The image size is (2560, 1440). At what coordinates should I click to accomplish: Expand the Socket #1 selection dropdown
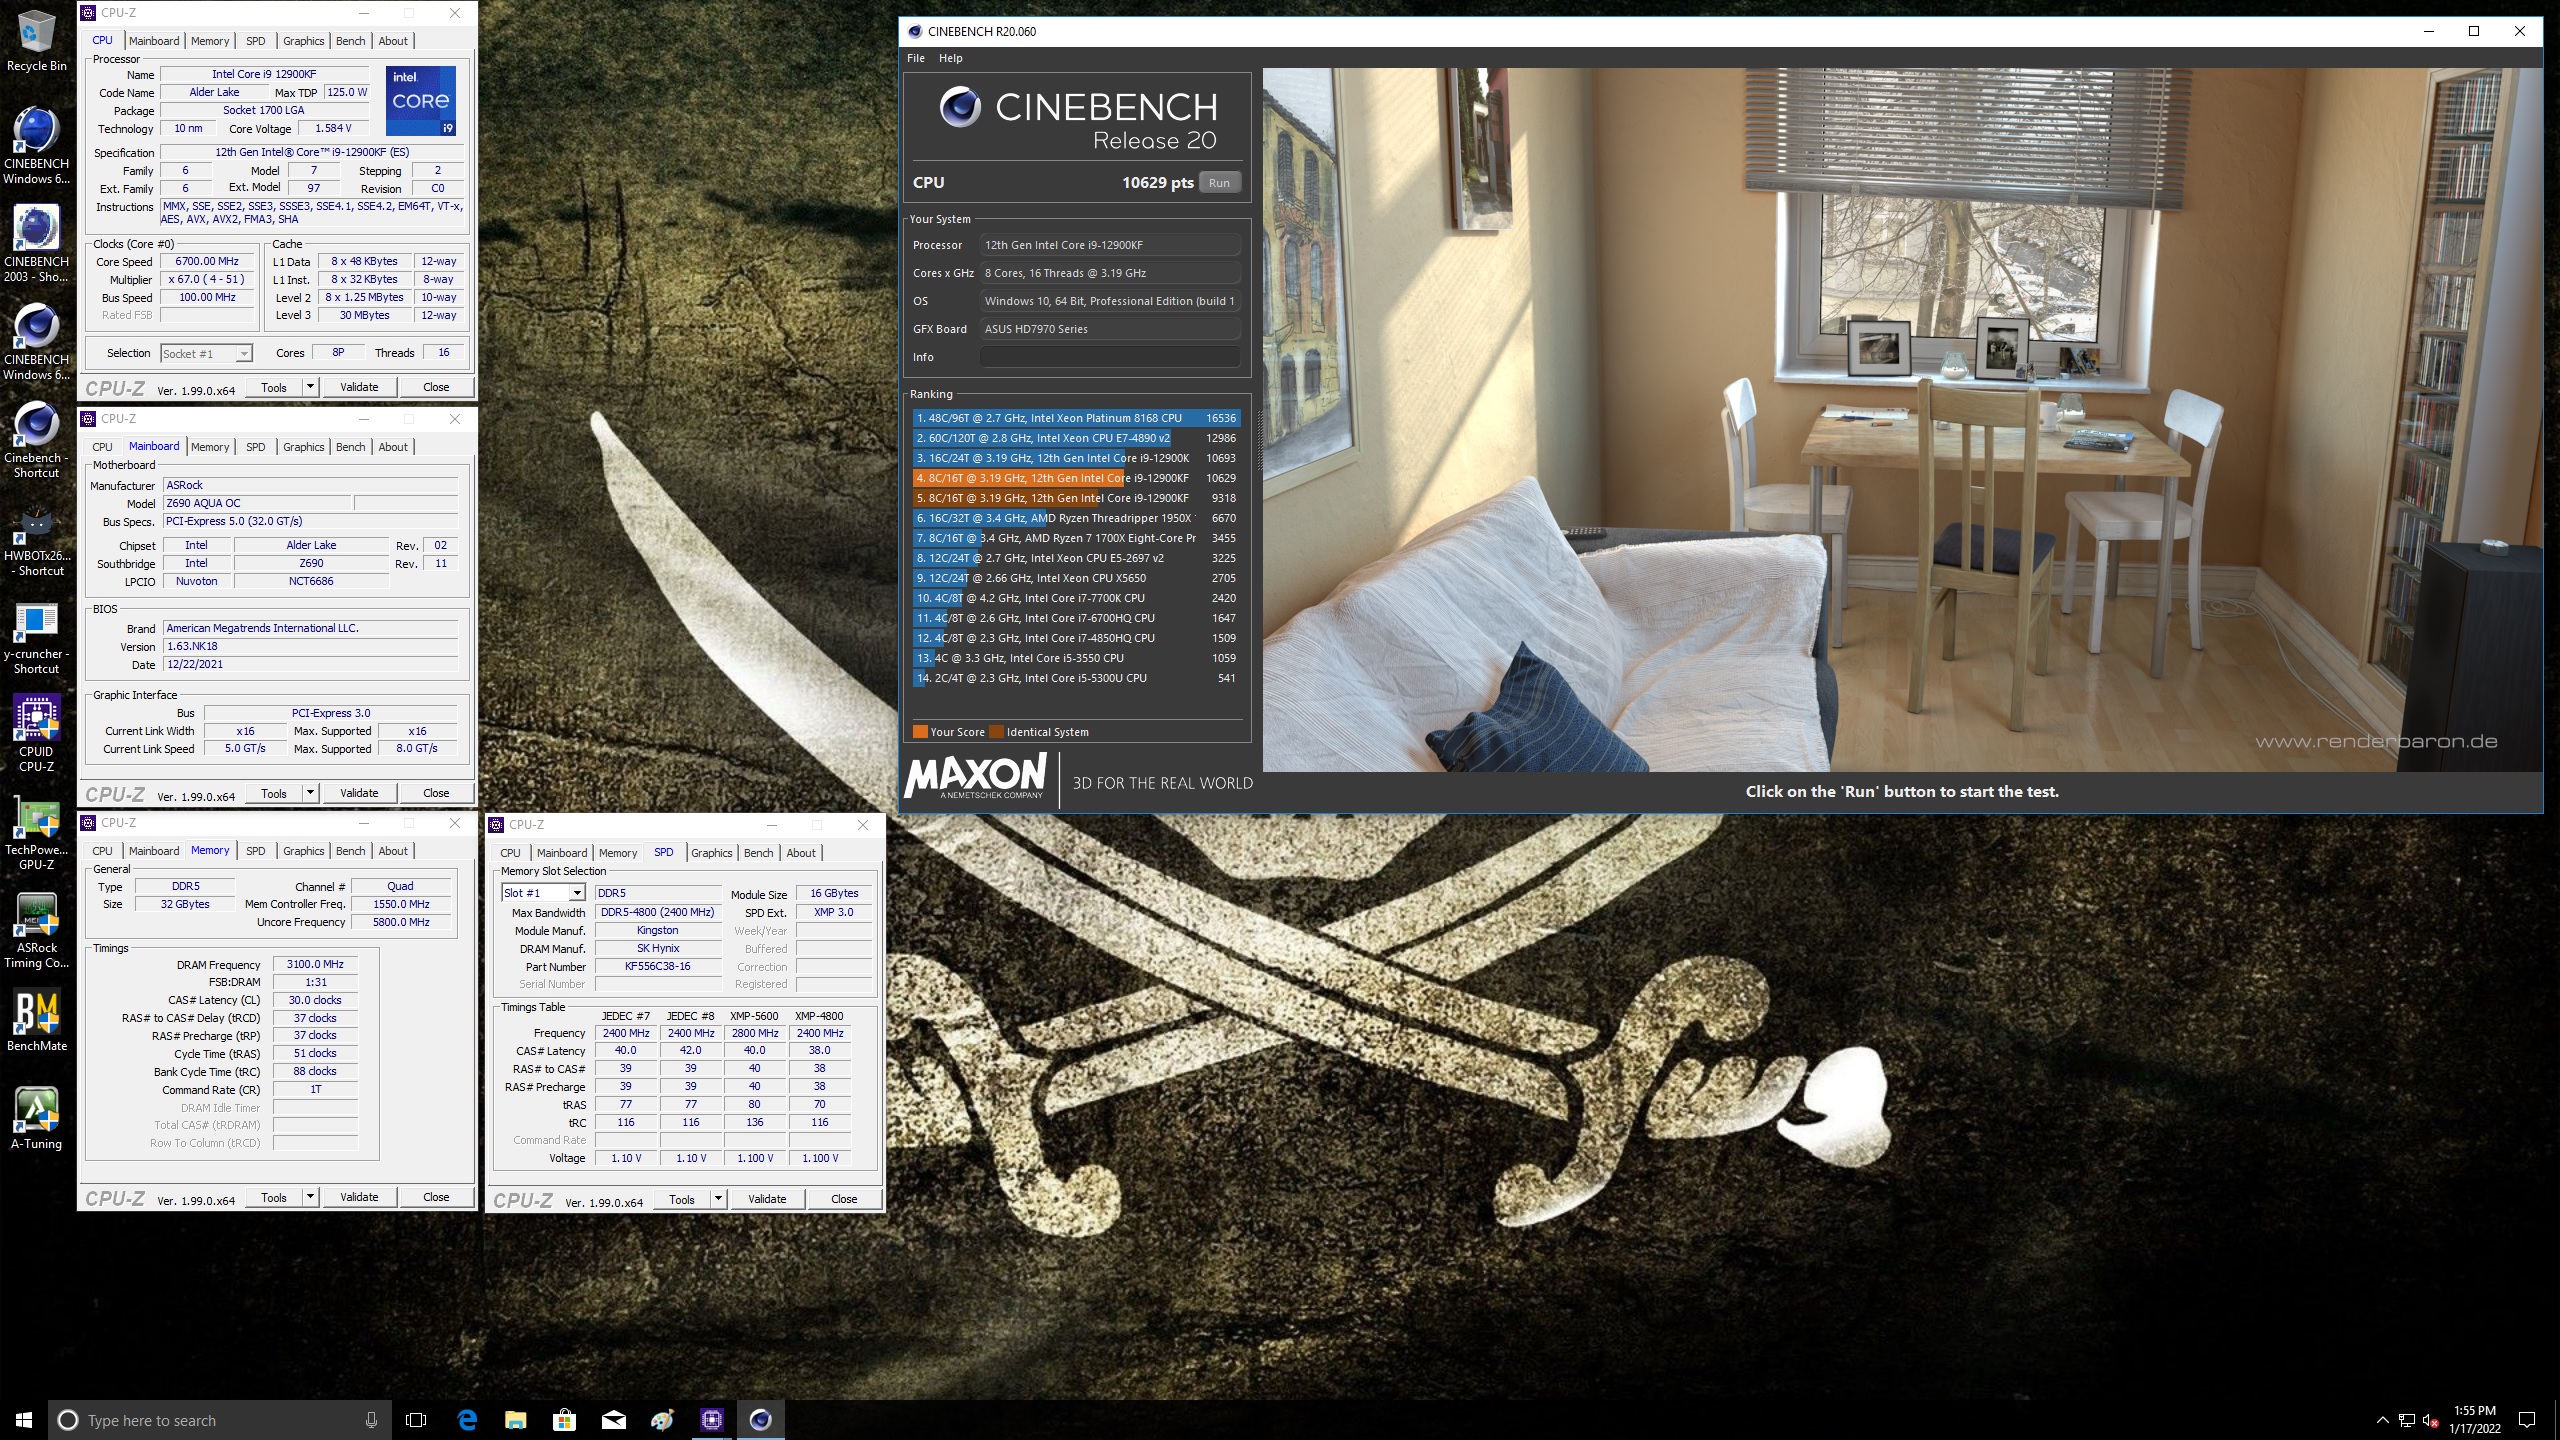coord(243,353)
